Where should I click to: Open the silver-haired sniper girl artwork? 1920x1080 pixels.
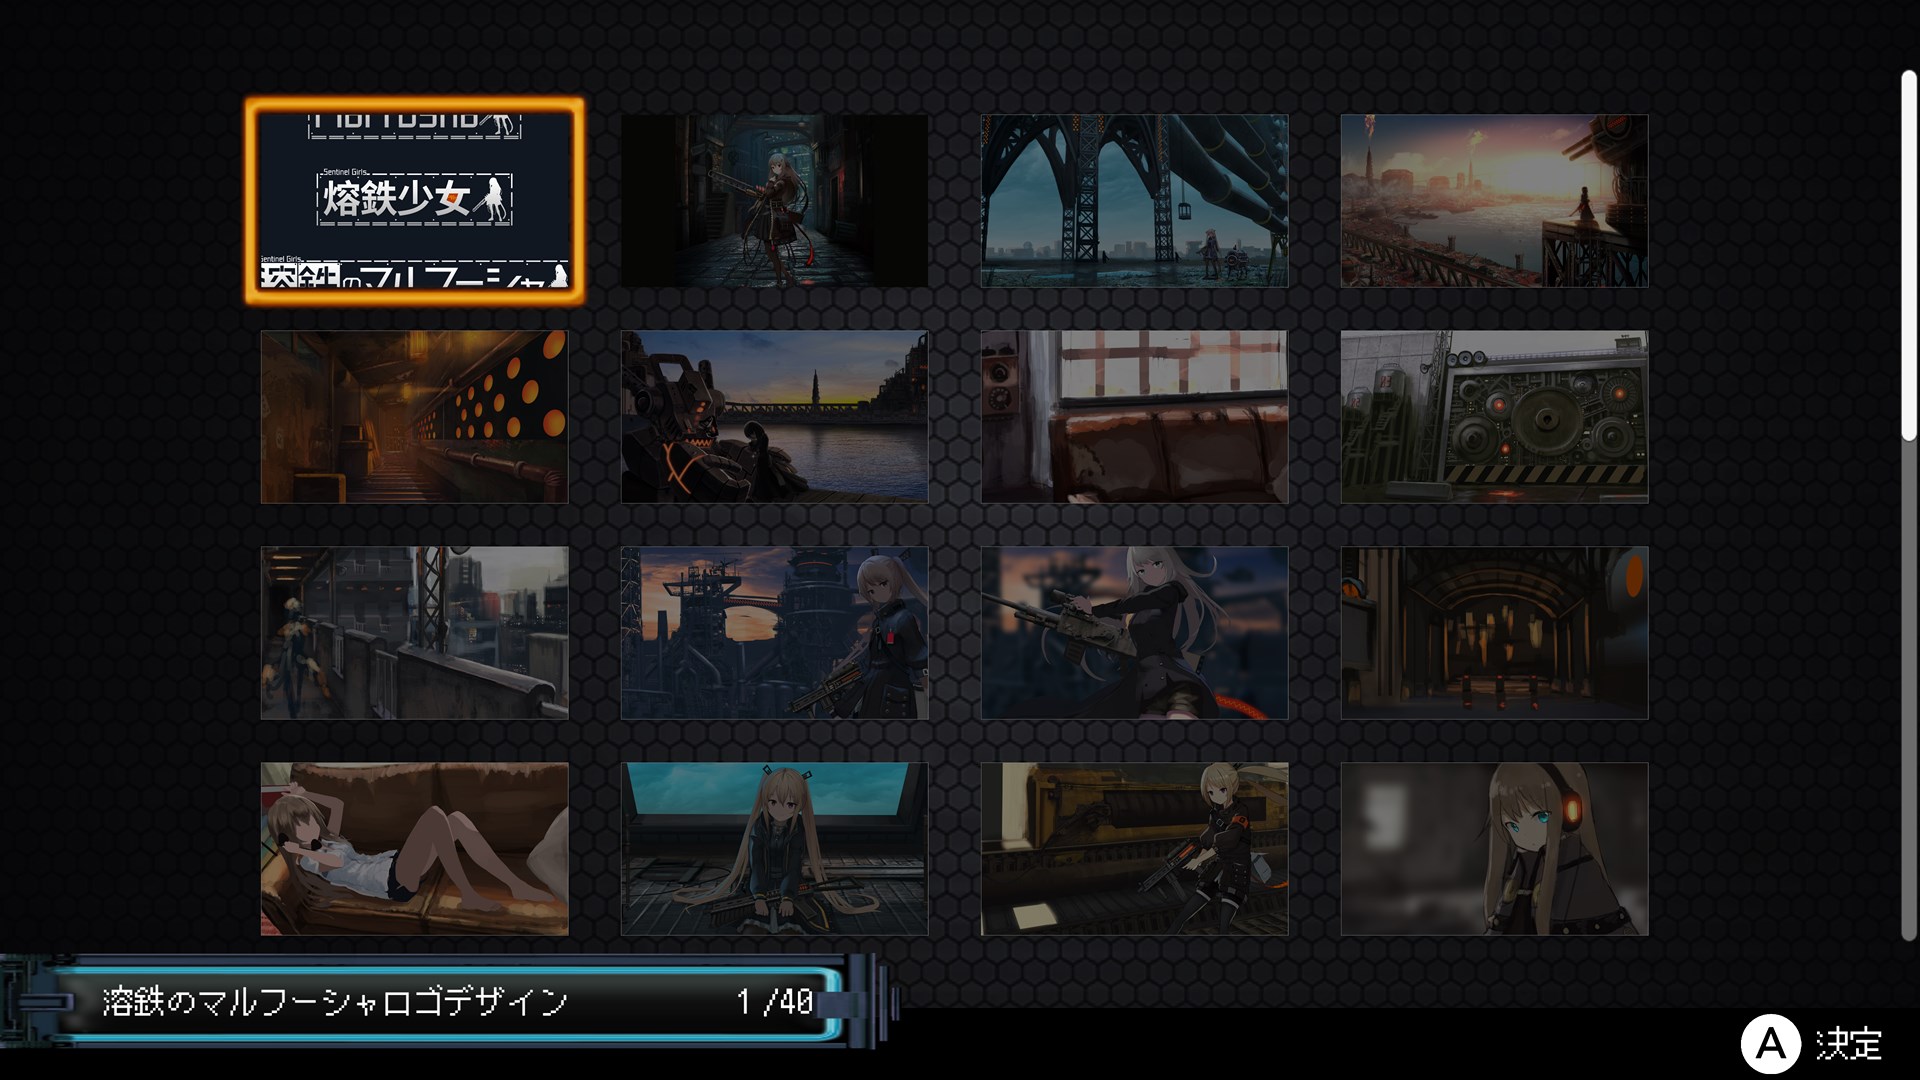tap(1134, 633)
